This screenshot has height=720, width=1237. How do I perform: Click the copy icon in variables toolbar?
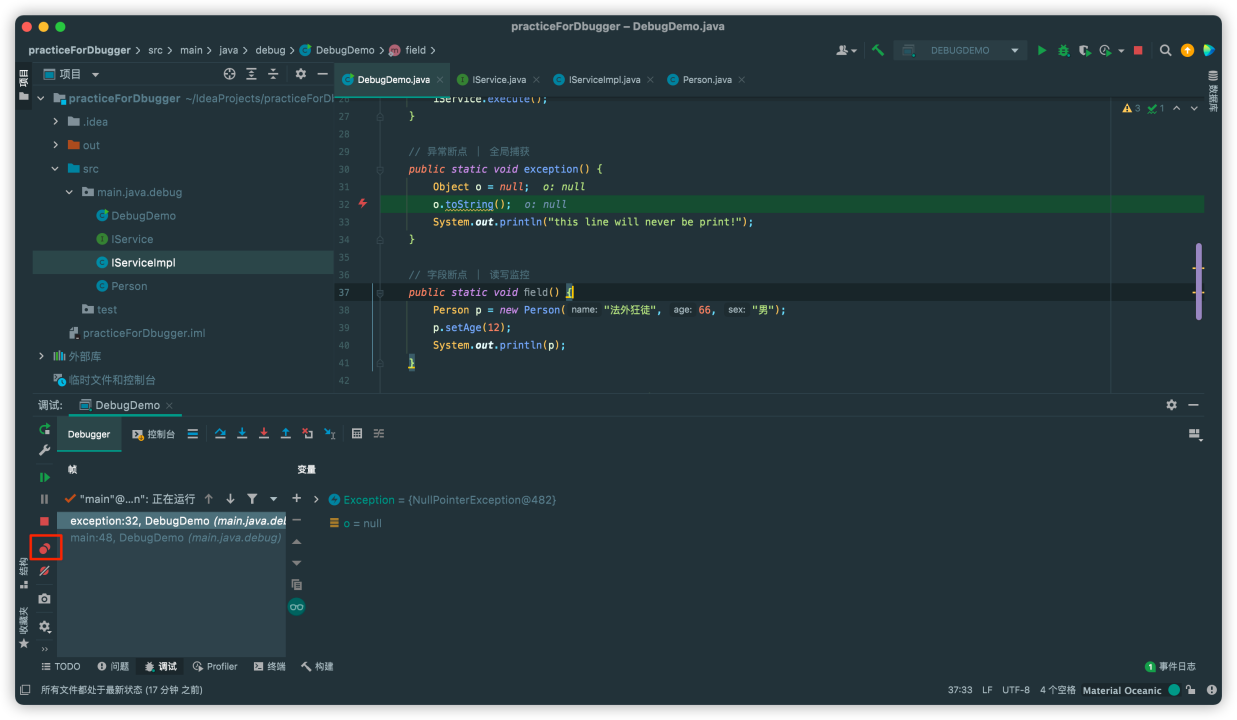(296, 584)
